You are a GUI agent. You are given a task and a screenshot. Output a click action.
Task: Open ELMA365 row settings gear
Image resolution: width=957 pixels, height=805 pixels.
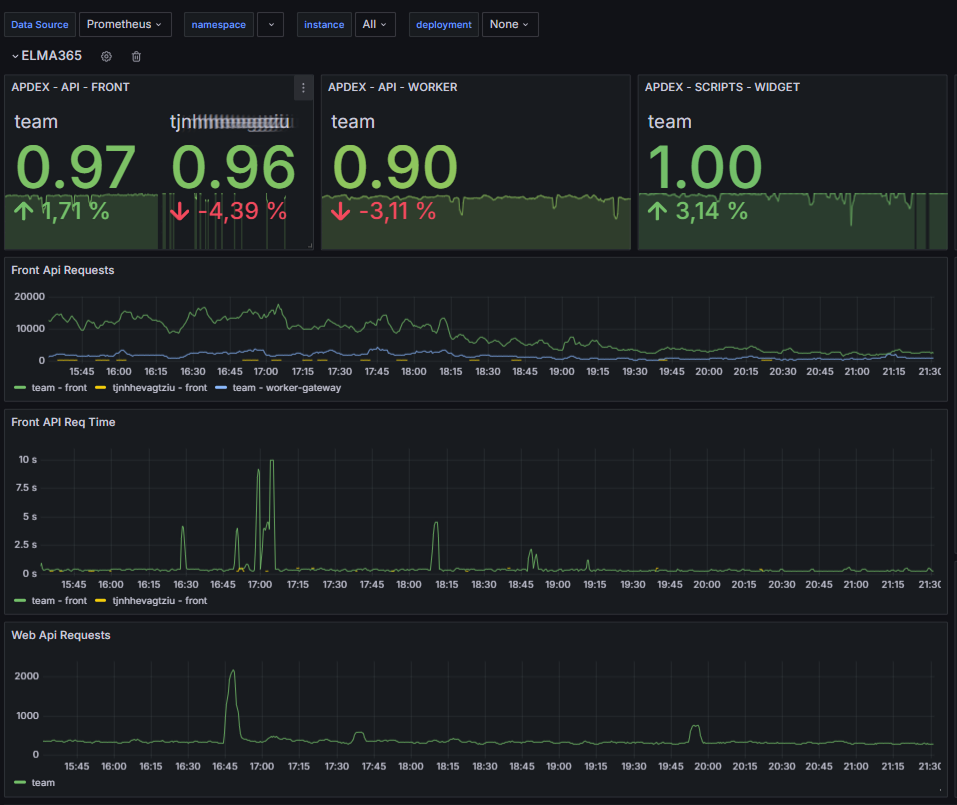click(106, 56)
